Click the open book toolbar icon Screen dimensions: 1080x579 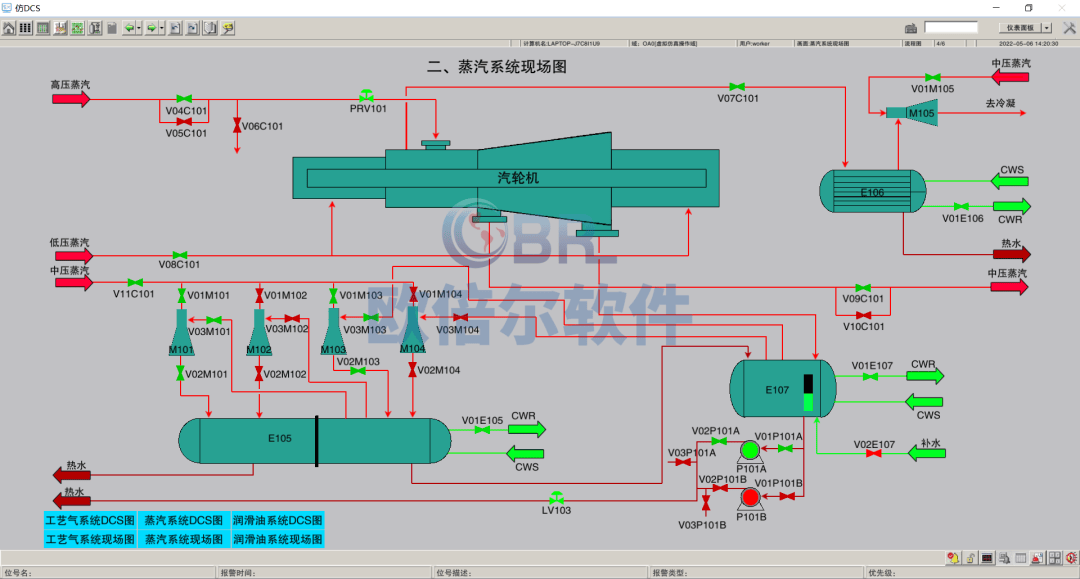tap(210, 28)
